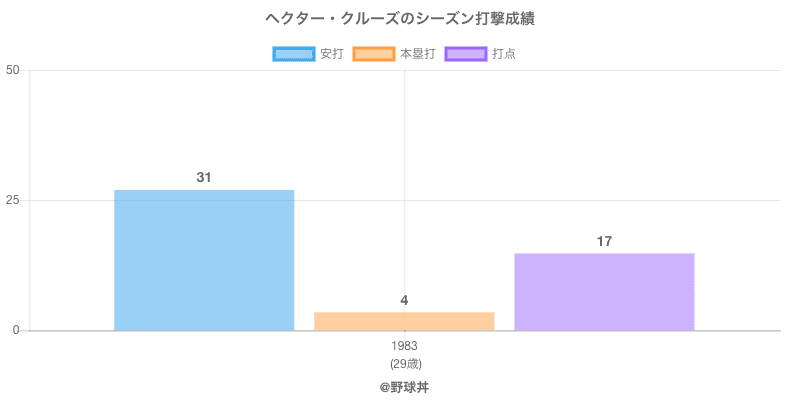Viewport: 800px width, 400px height.
Task: Click the (29歳) age label
Action: (404, 363)
